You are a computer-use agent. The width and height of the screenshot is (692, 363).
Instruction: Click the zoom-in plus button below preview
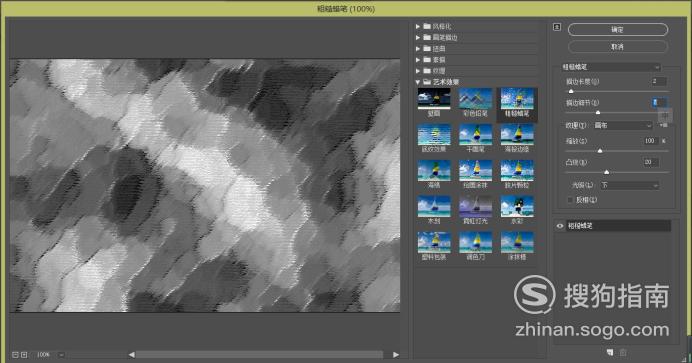(24, 355)
